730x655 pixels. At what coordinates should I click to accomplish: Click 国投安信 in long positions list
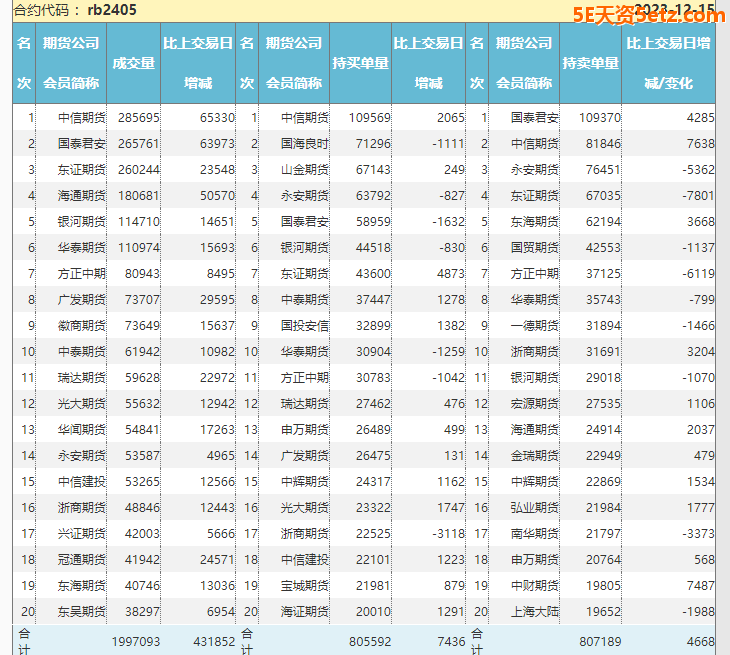click(x=304, y=326)
